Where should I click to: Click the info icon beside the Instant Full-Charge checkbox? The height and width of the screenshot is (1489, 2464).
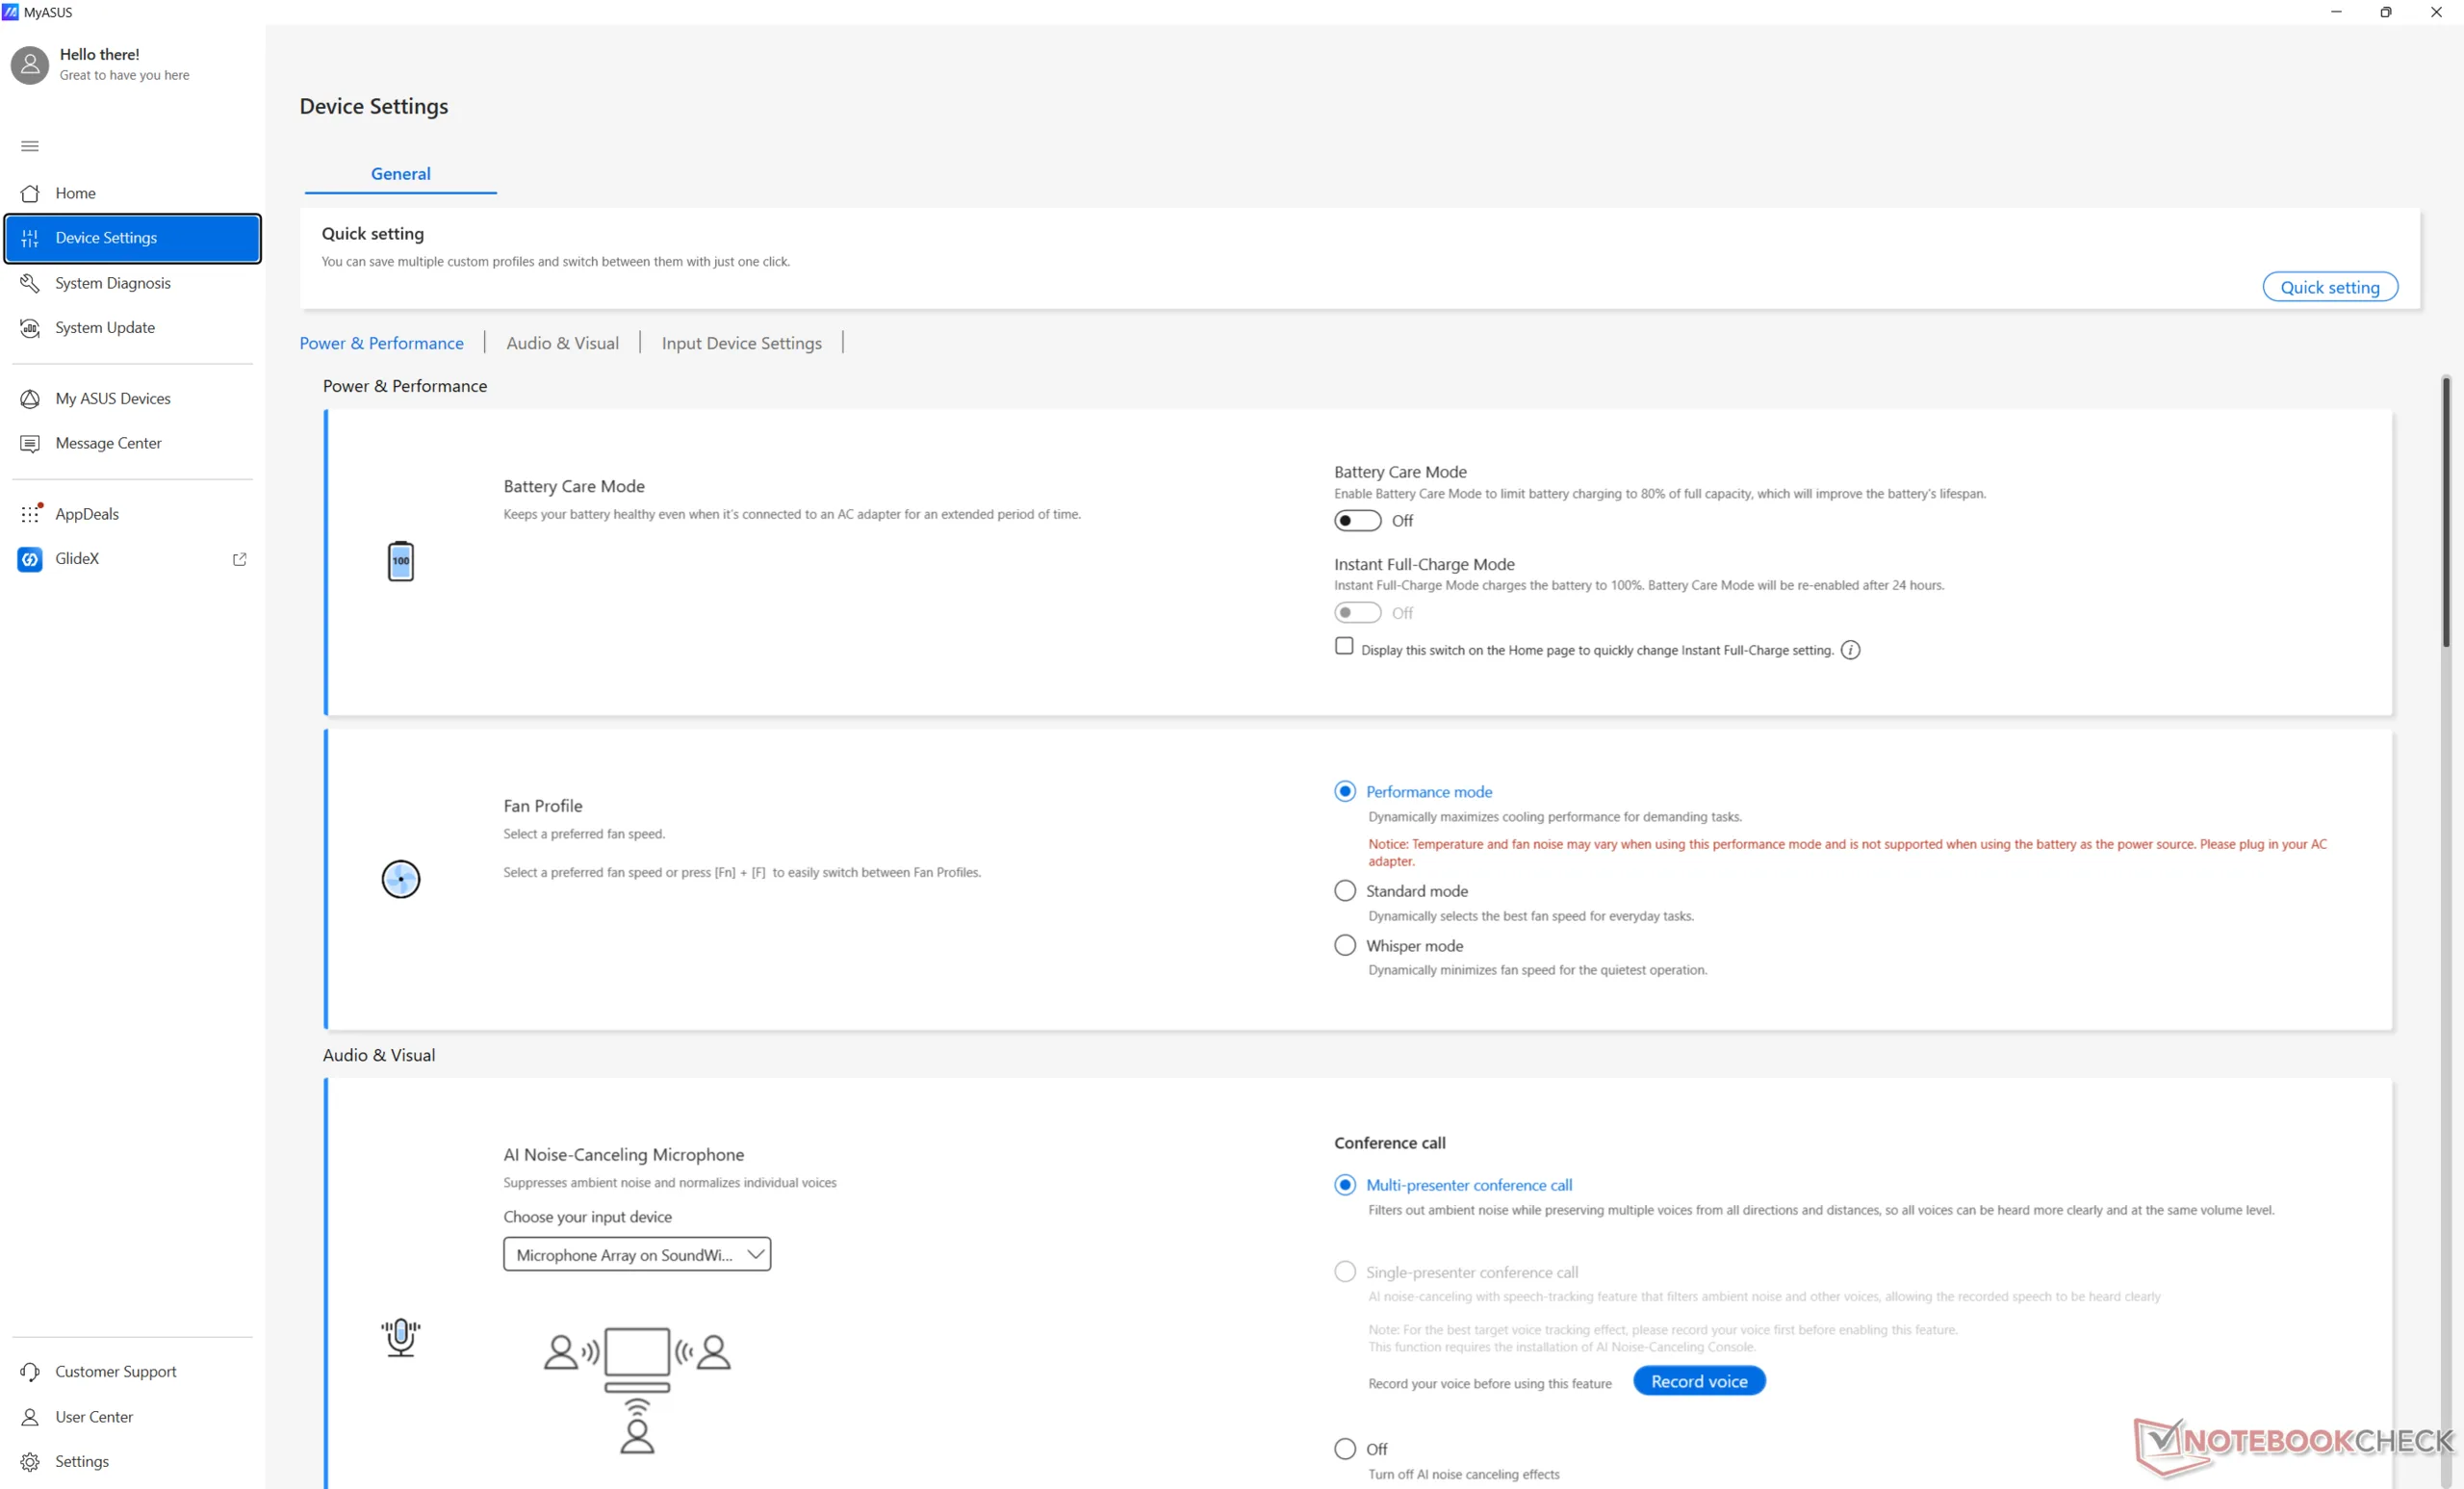coord(1851,650)
